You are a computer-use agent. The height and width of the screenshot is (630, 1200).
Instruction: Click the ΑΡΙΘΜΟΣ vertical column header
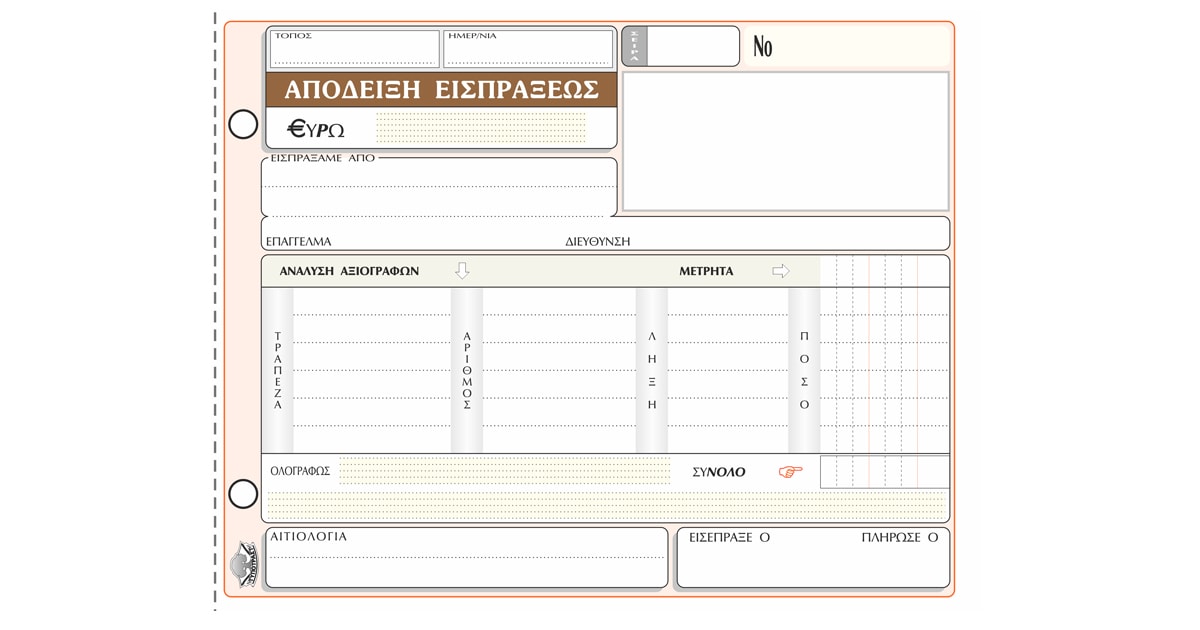click(x=466, y=370)
